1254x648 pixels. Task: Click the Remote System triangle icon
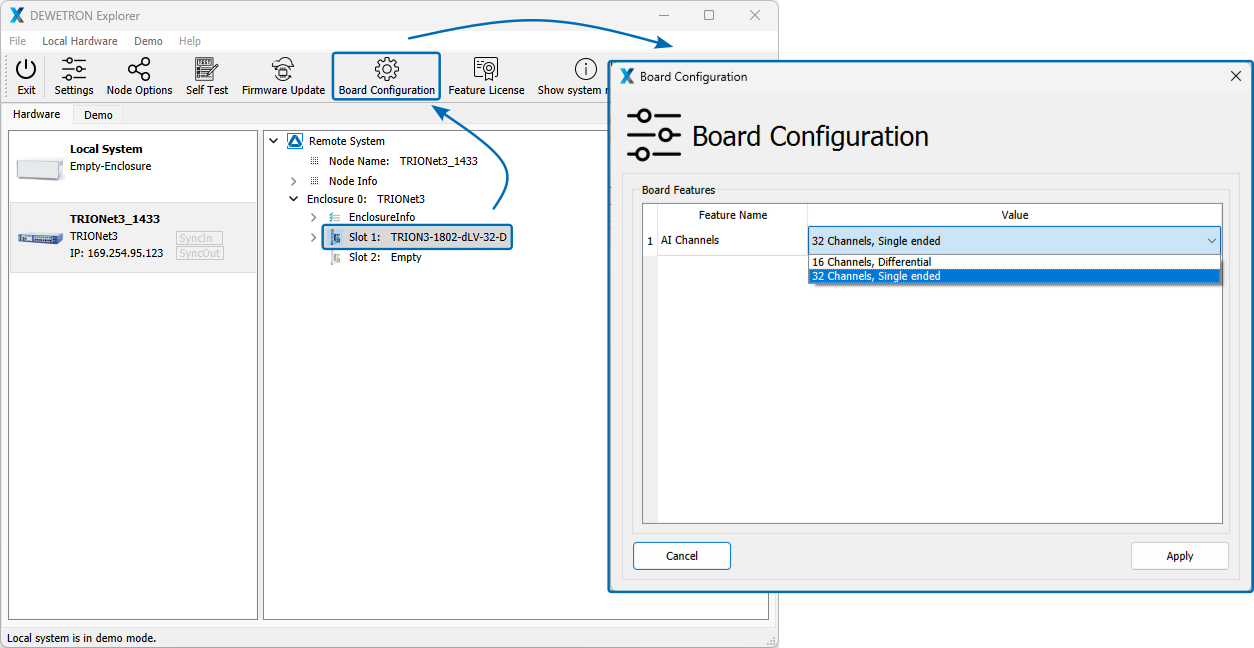pyautogui.click(x=295, y=141)
